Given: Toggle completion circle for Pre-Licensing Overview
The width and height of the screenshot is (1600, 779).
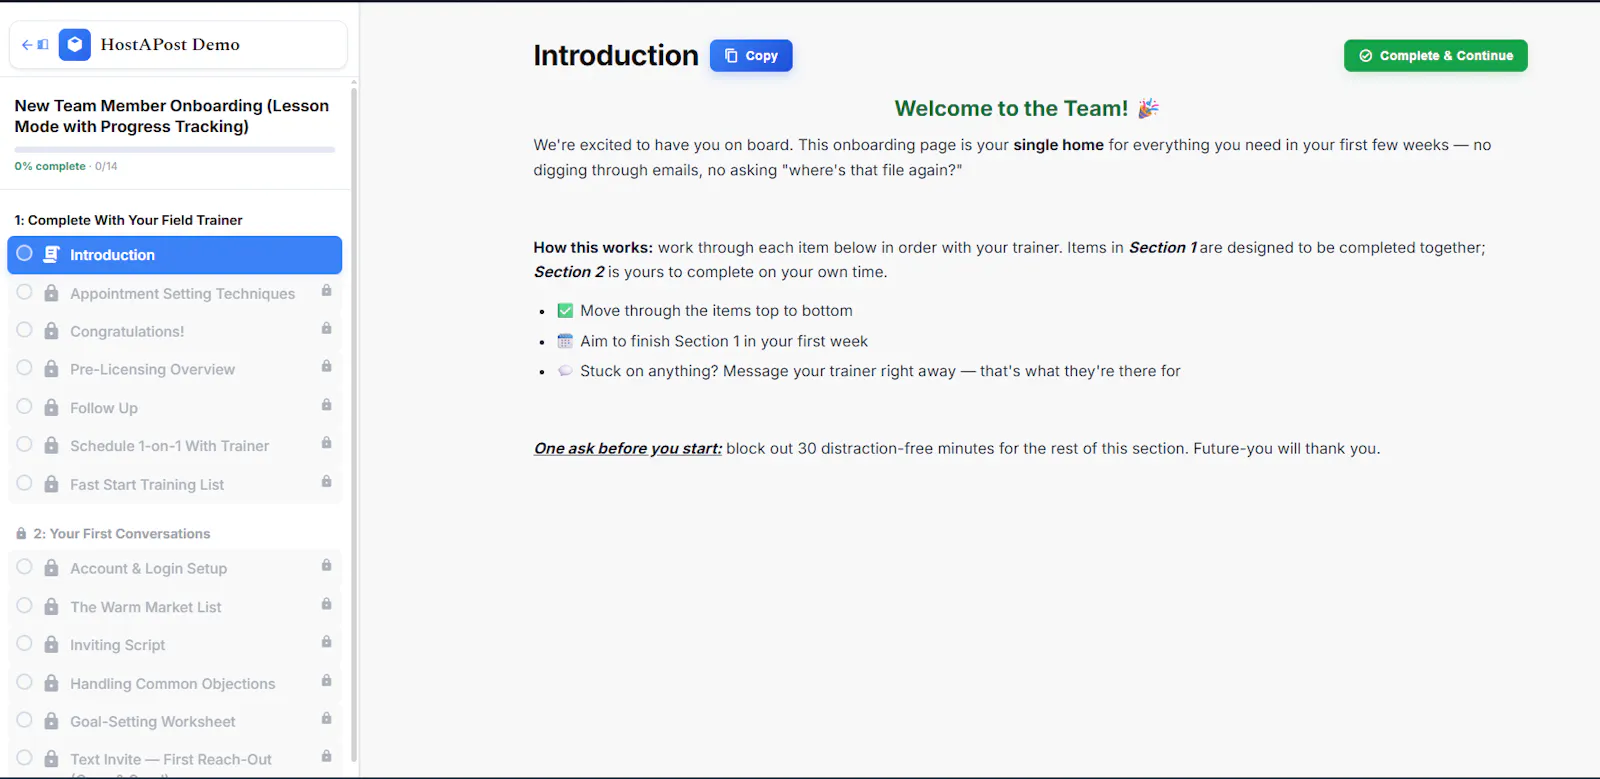Looking at the screenshot, I should [25, 368].
